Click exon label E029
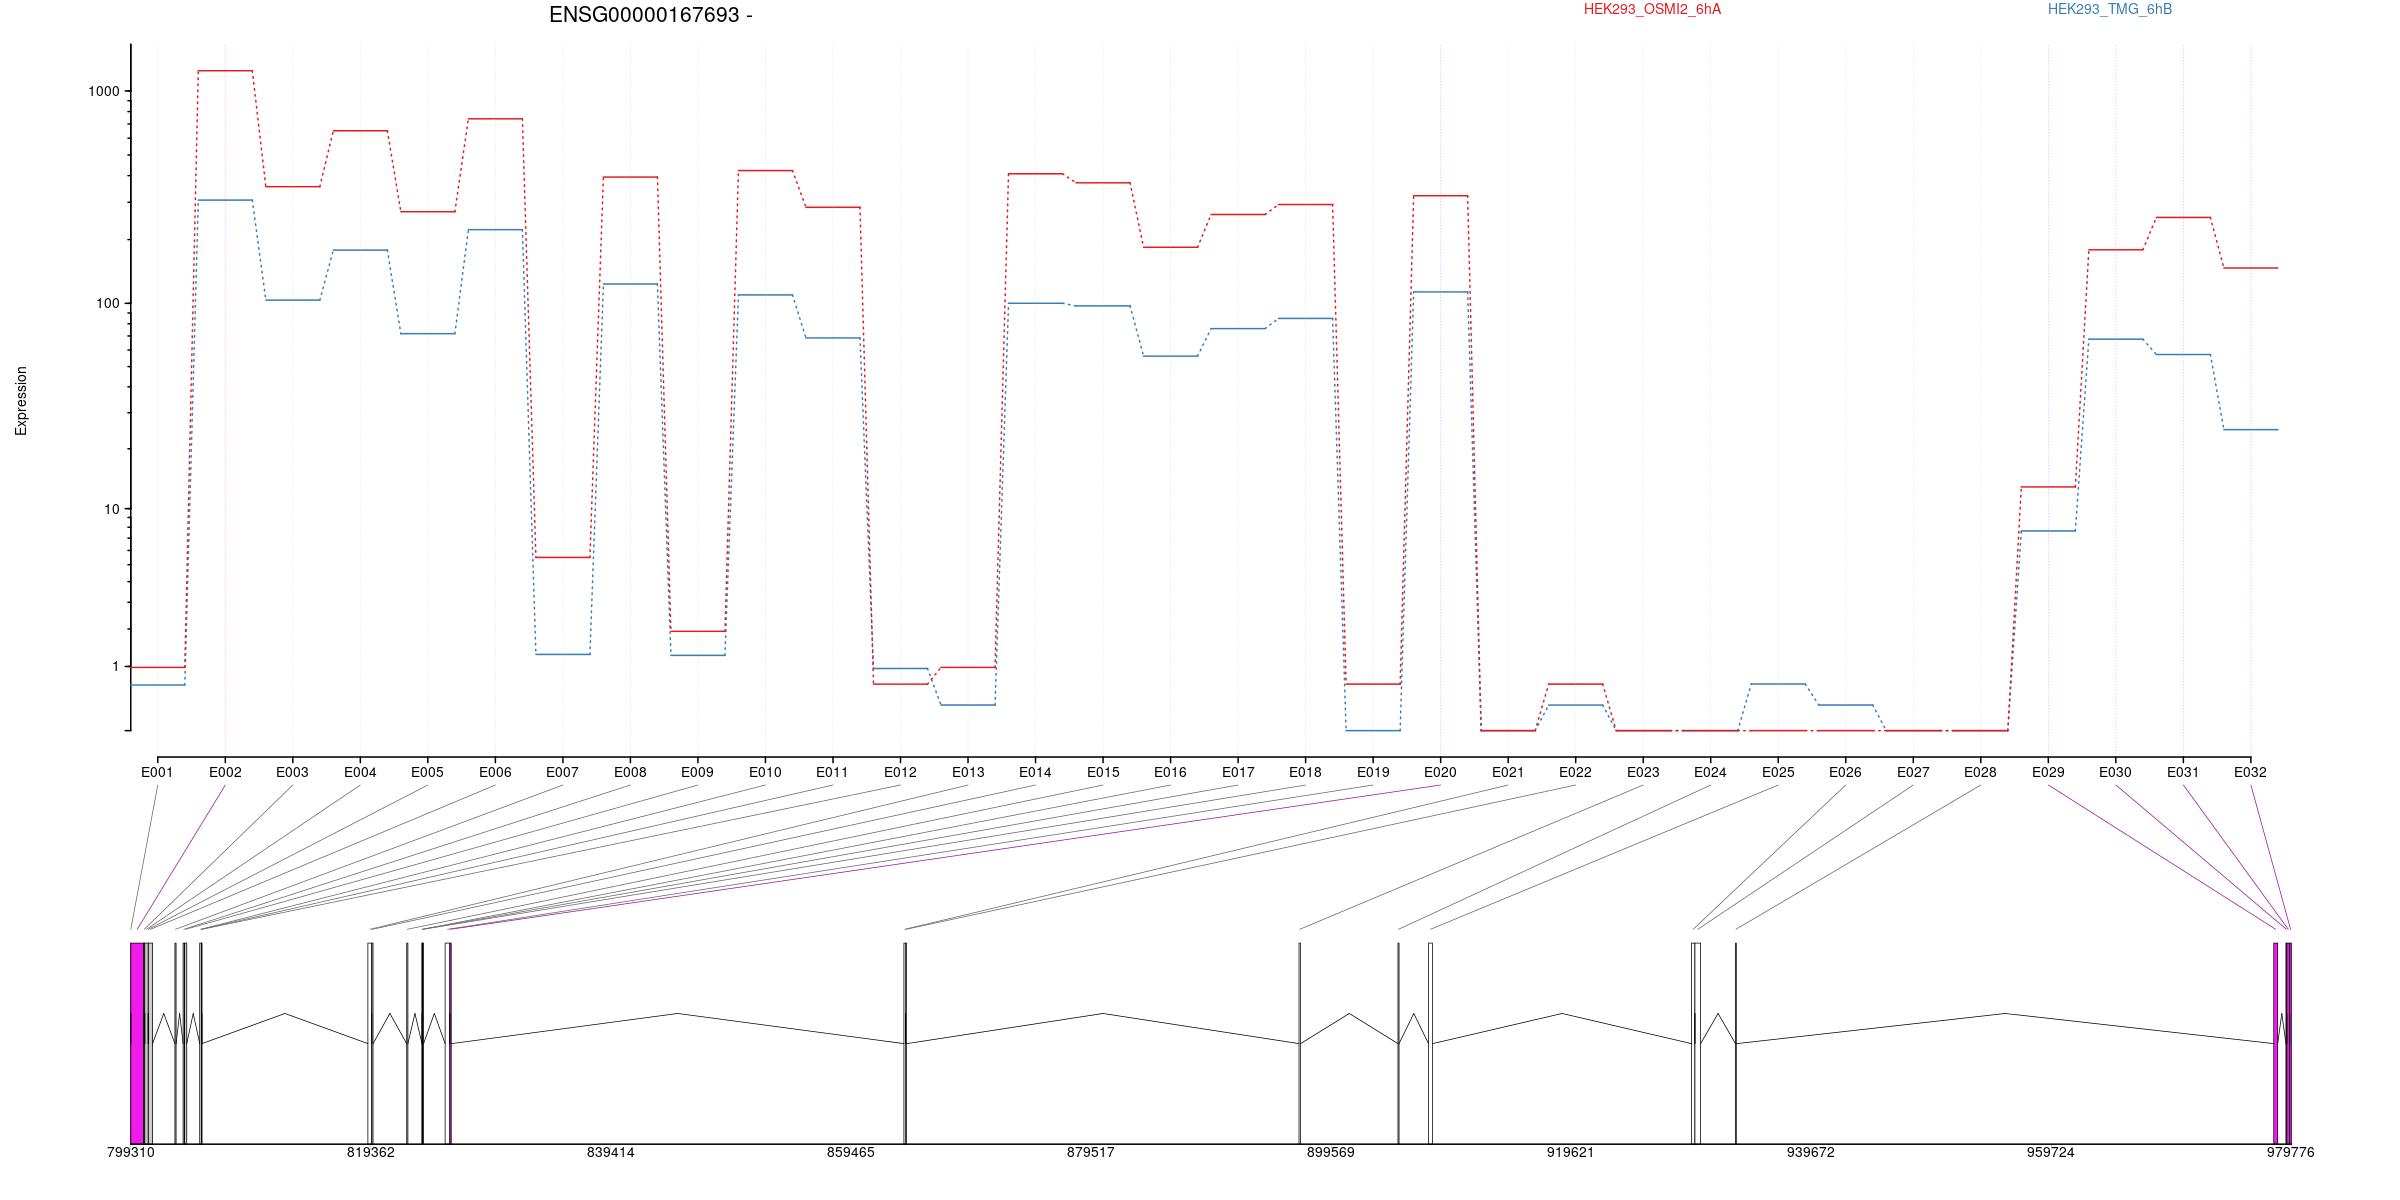 [2048, 772]
